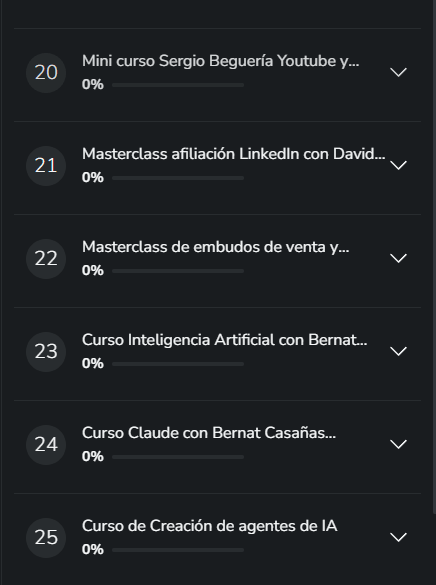The image size is (436, 585).
Task: Expand Curso Claude con Bernat chevron
Action: click(x=398, y=444)
